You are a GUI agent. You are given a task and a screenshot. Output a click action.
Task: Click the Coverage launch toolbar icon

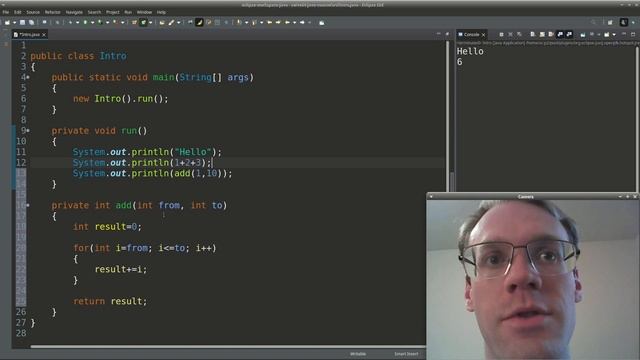100,22
